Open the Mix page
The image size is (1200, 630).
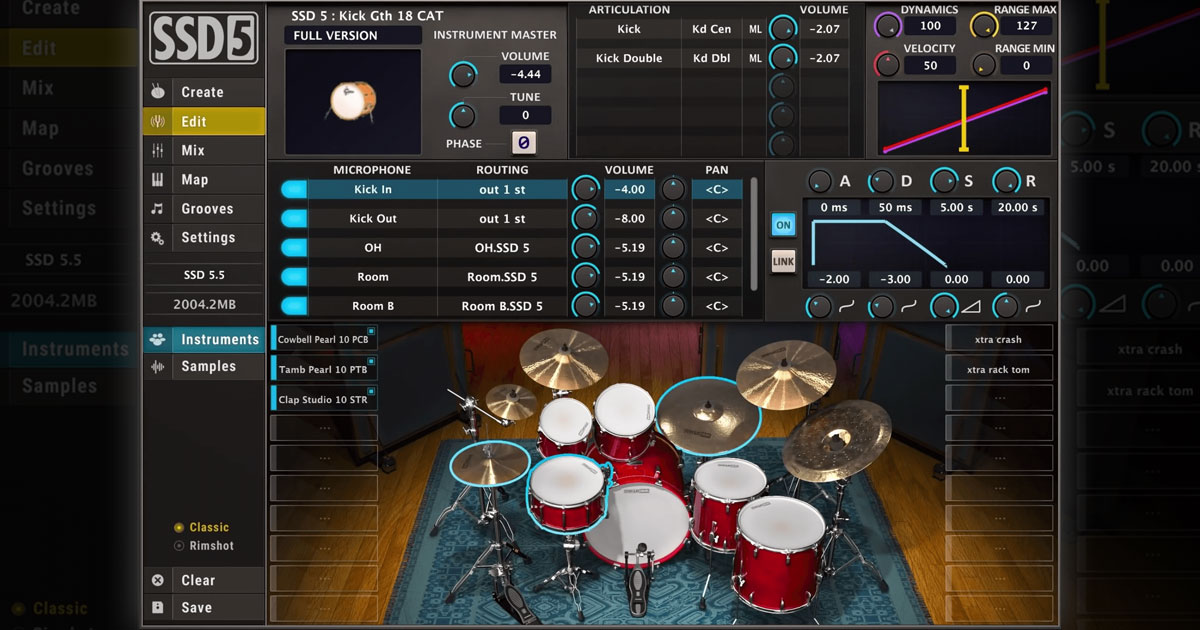coord(193,150)
